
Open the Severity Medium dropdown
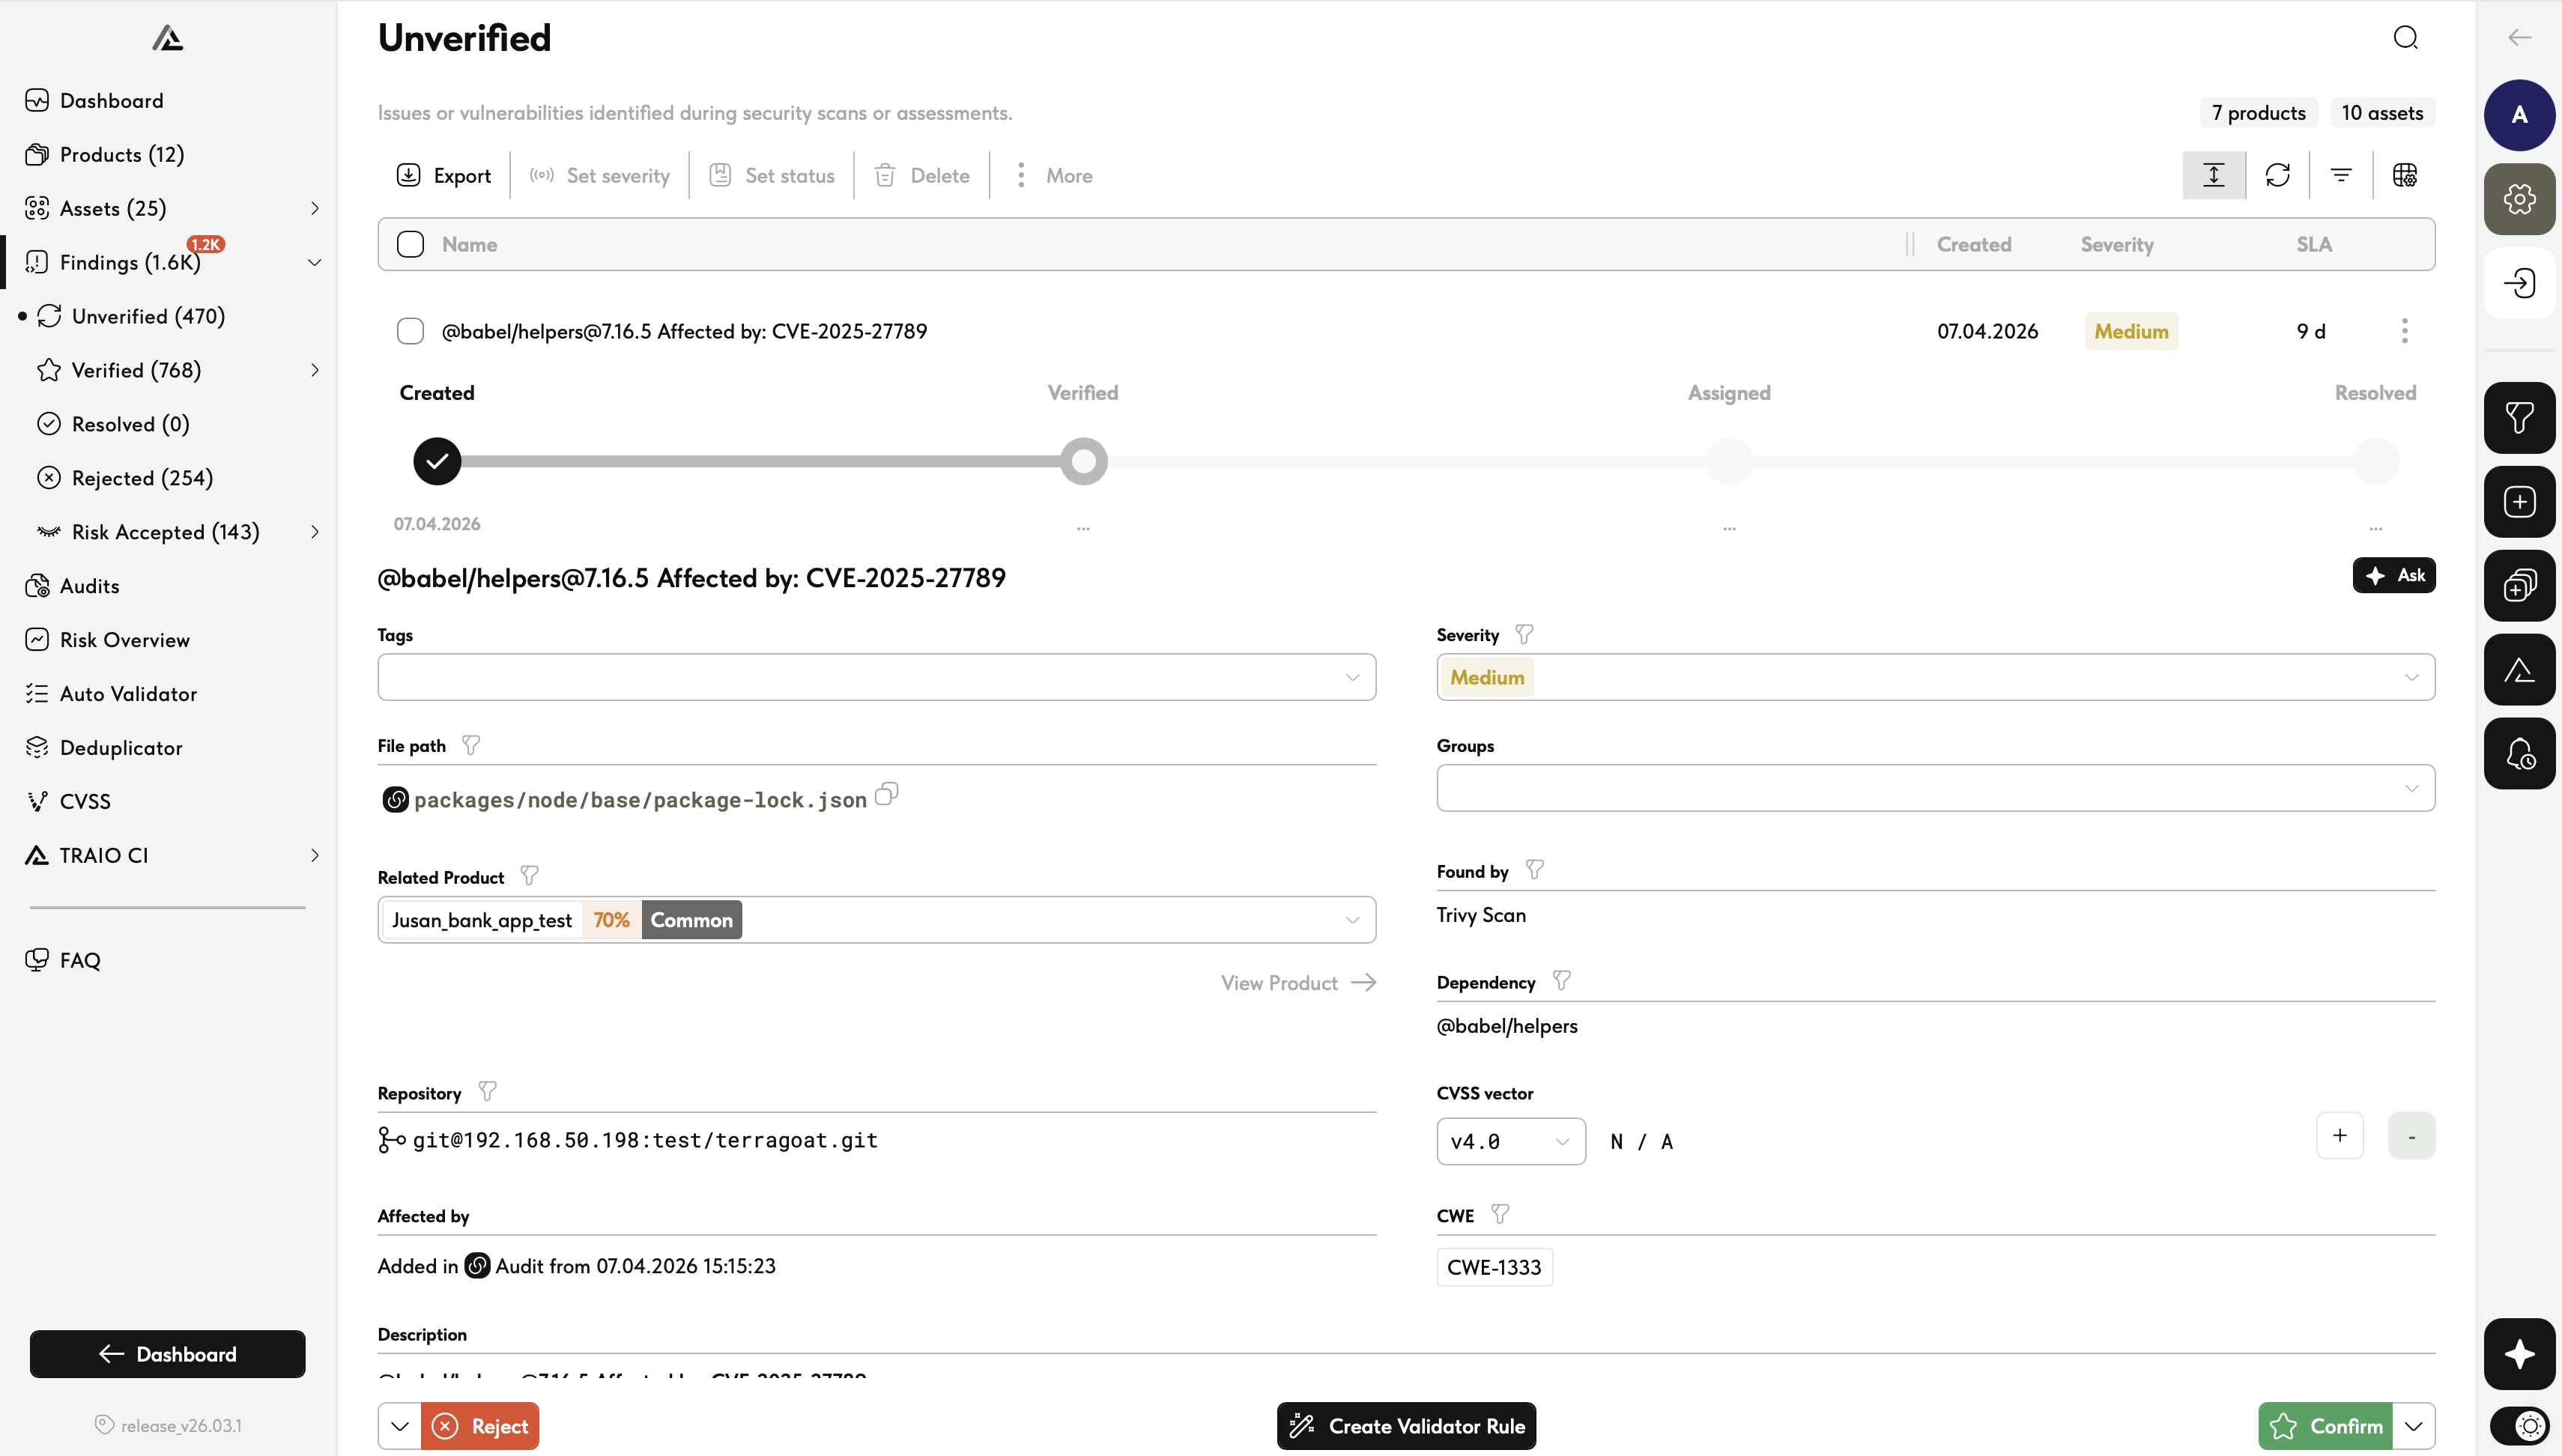[1935, 677]
